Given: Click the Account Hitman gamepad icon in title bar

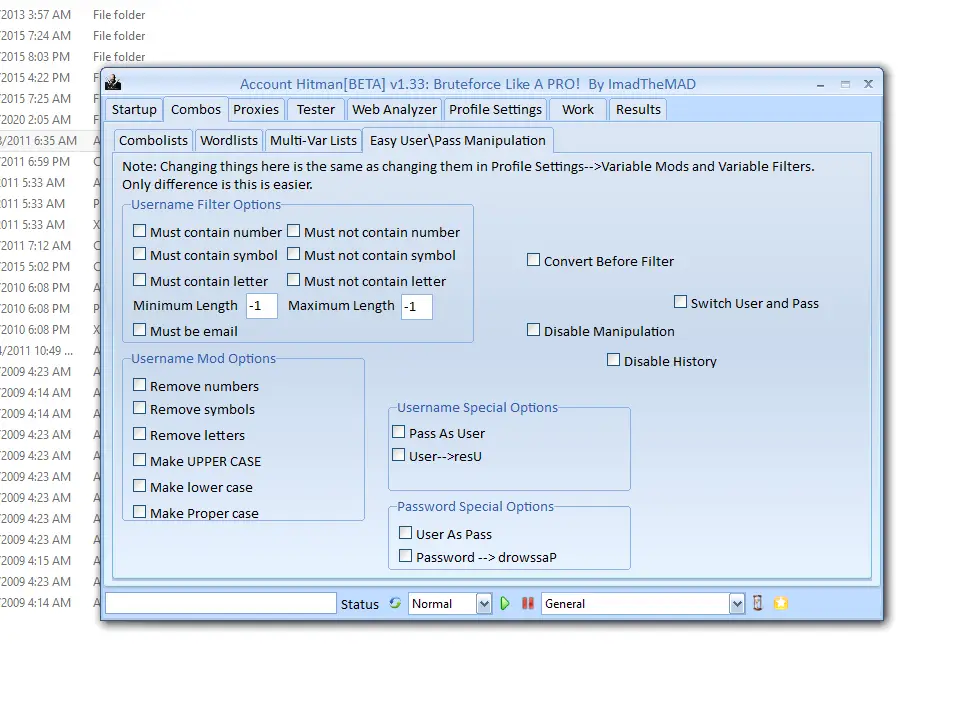Looking at the screenshot, I should (113, 83).
